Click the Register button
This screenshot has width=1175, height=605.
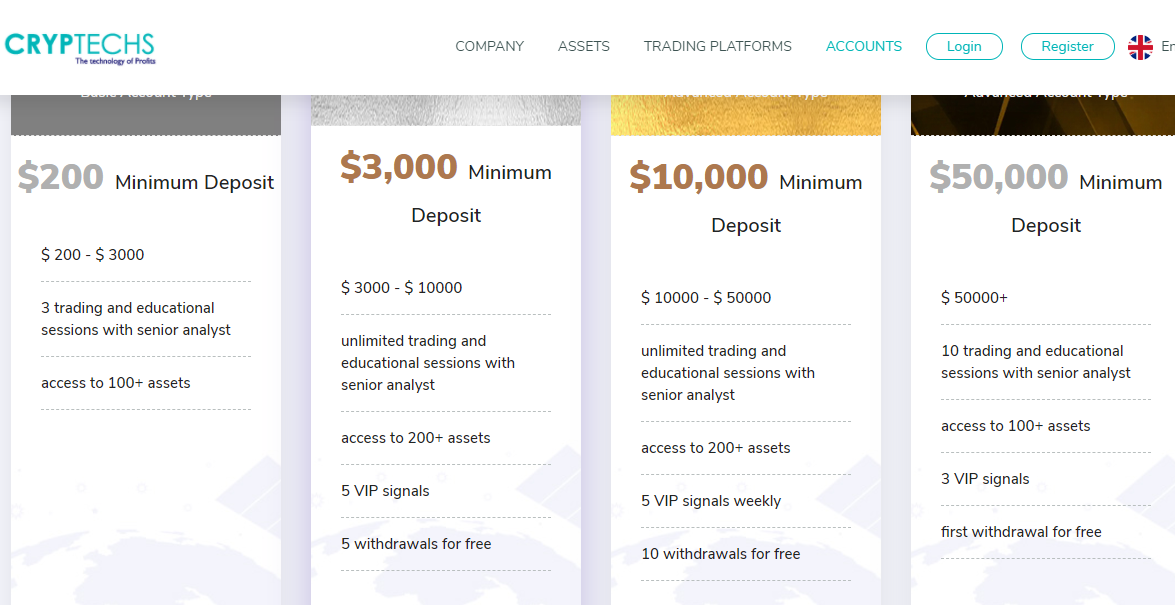pos(1067,46)
